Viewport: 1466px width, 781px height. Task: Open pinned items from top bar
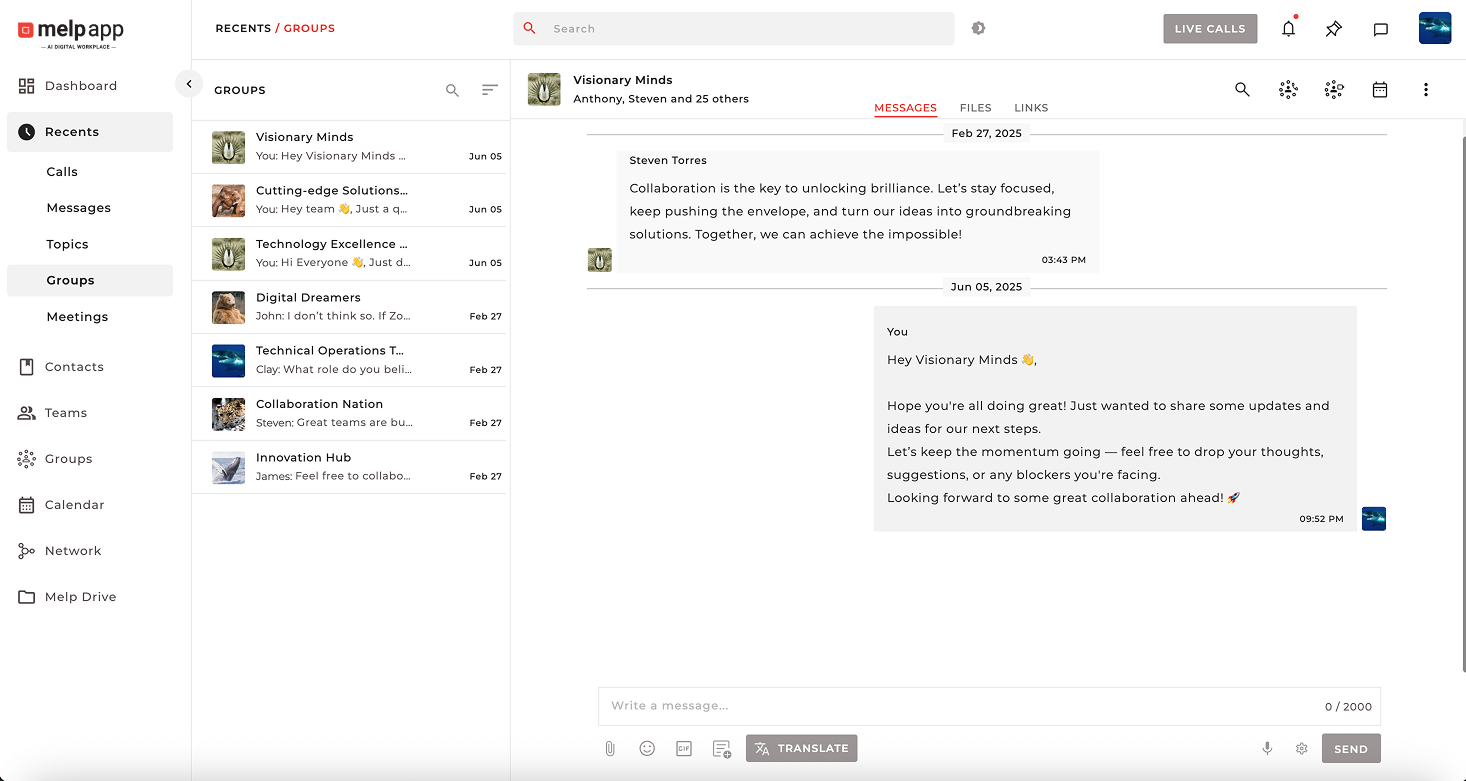point(1334,29)
